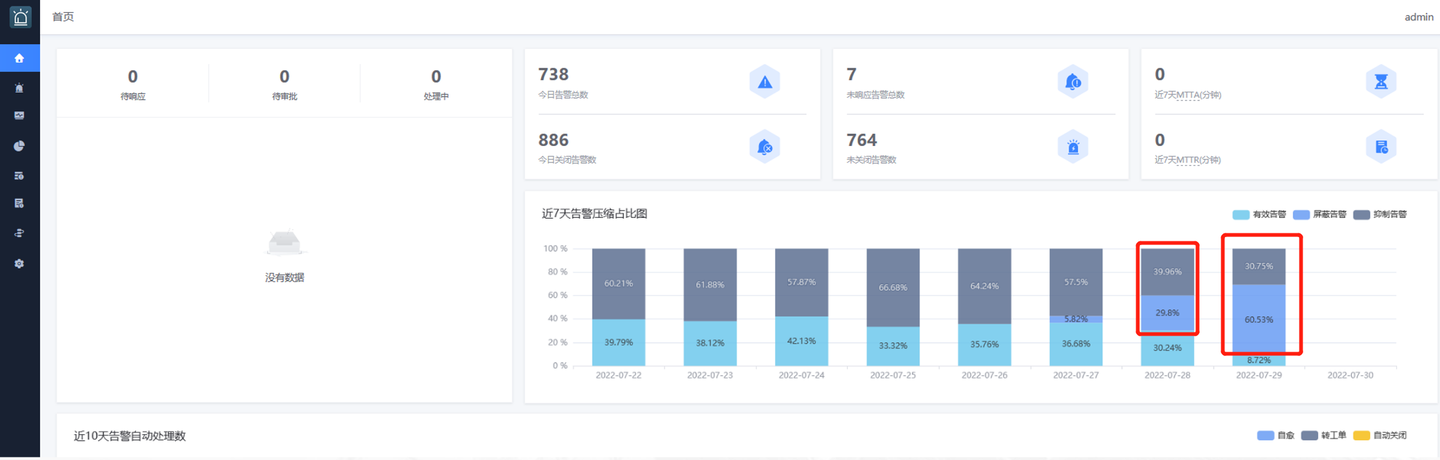Click the 39.79% bar segment on 2022-07-22
The width and height of the screenshot is (1440, 460).
(x=618, y=343)
